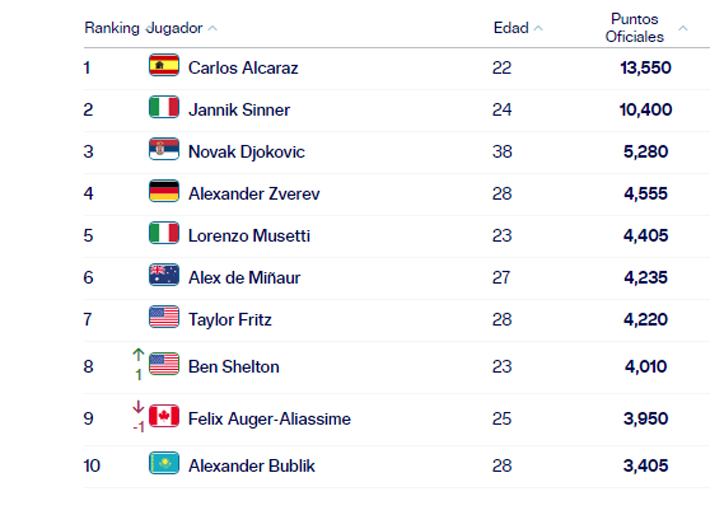Open Carlos Alcaraz player profile

tap(243, 68)
